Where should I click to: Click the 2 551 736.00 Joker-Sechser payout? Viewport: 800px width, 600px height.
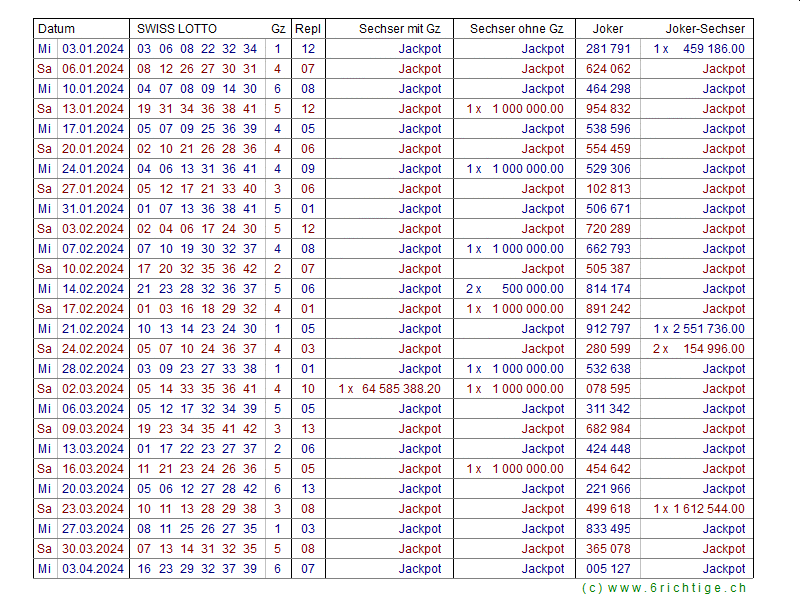pyautogui.click(x=699, y=329)
